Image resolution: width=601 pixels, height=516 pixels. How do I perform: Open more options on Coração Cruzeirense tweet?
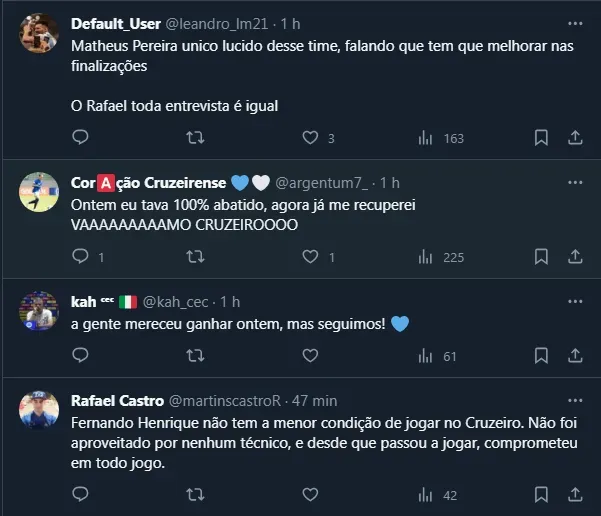tap(575, 183)
